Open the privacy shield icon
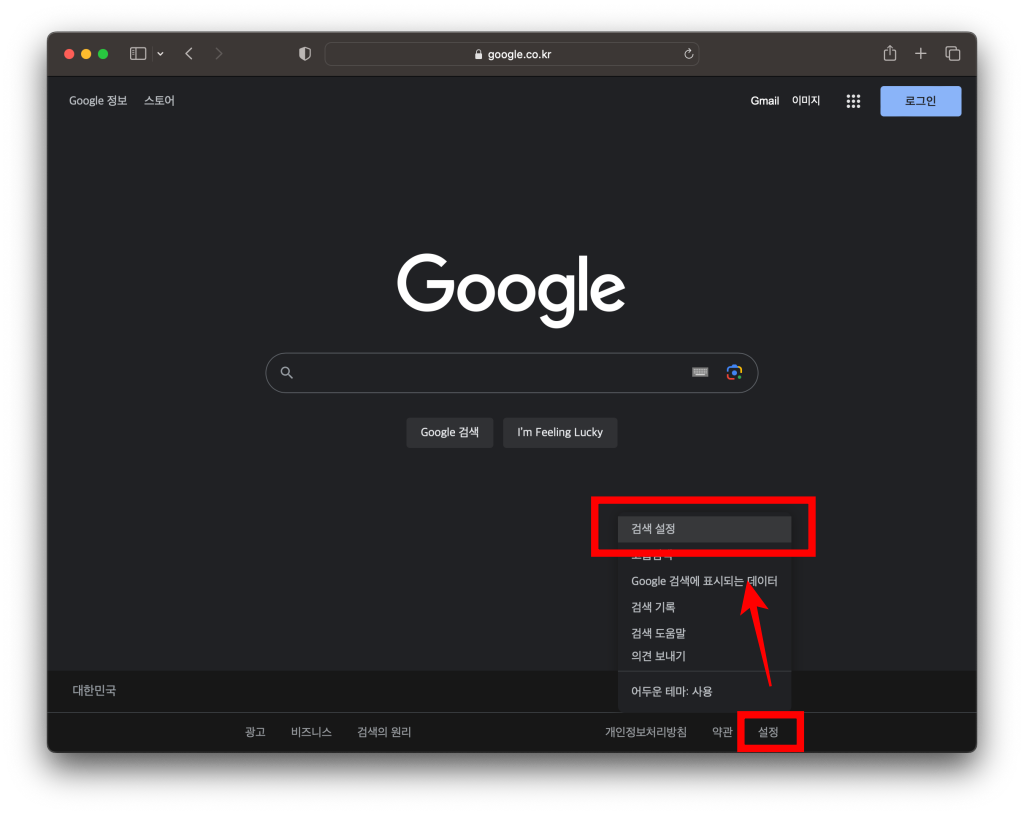Image resolution: width=1024 pixels, height=815 pixels. pos(304,54)
